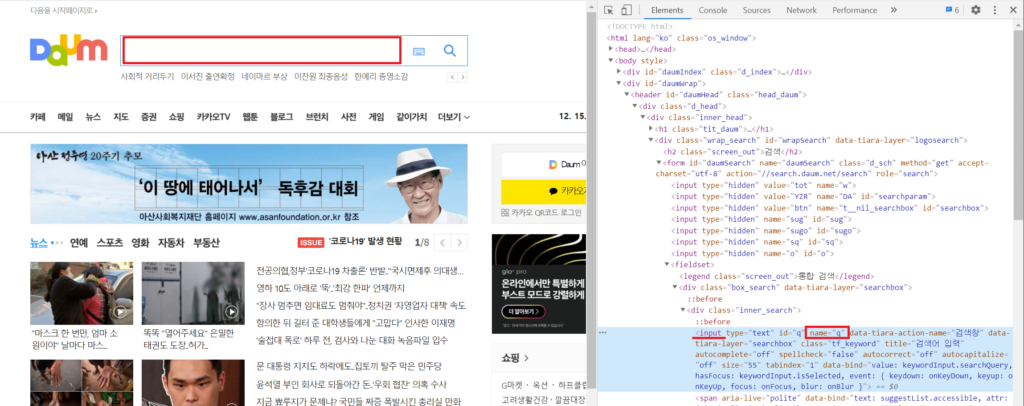Click the yellow Kakao login button

pos(543,191)
